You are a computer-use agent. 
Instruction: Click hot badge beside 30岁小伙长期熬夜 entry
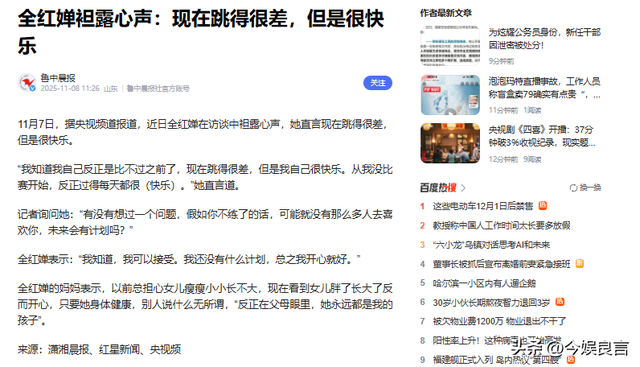pos(560,302)
